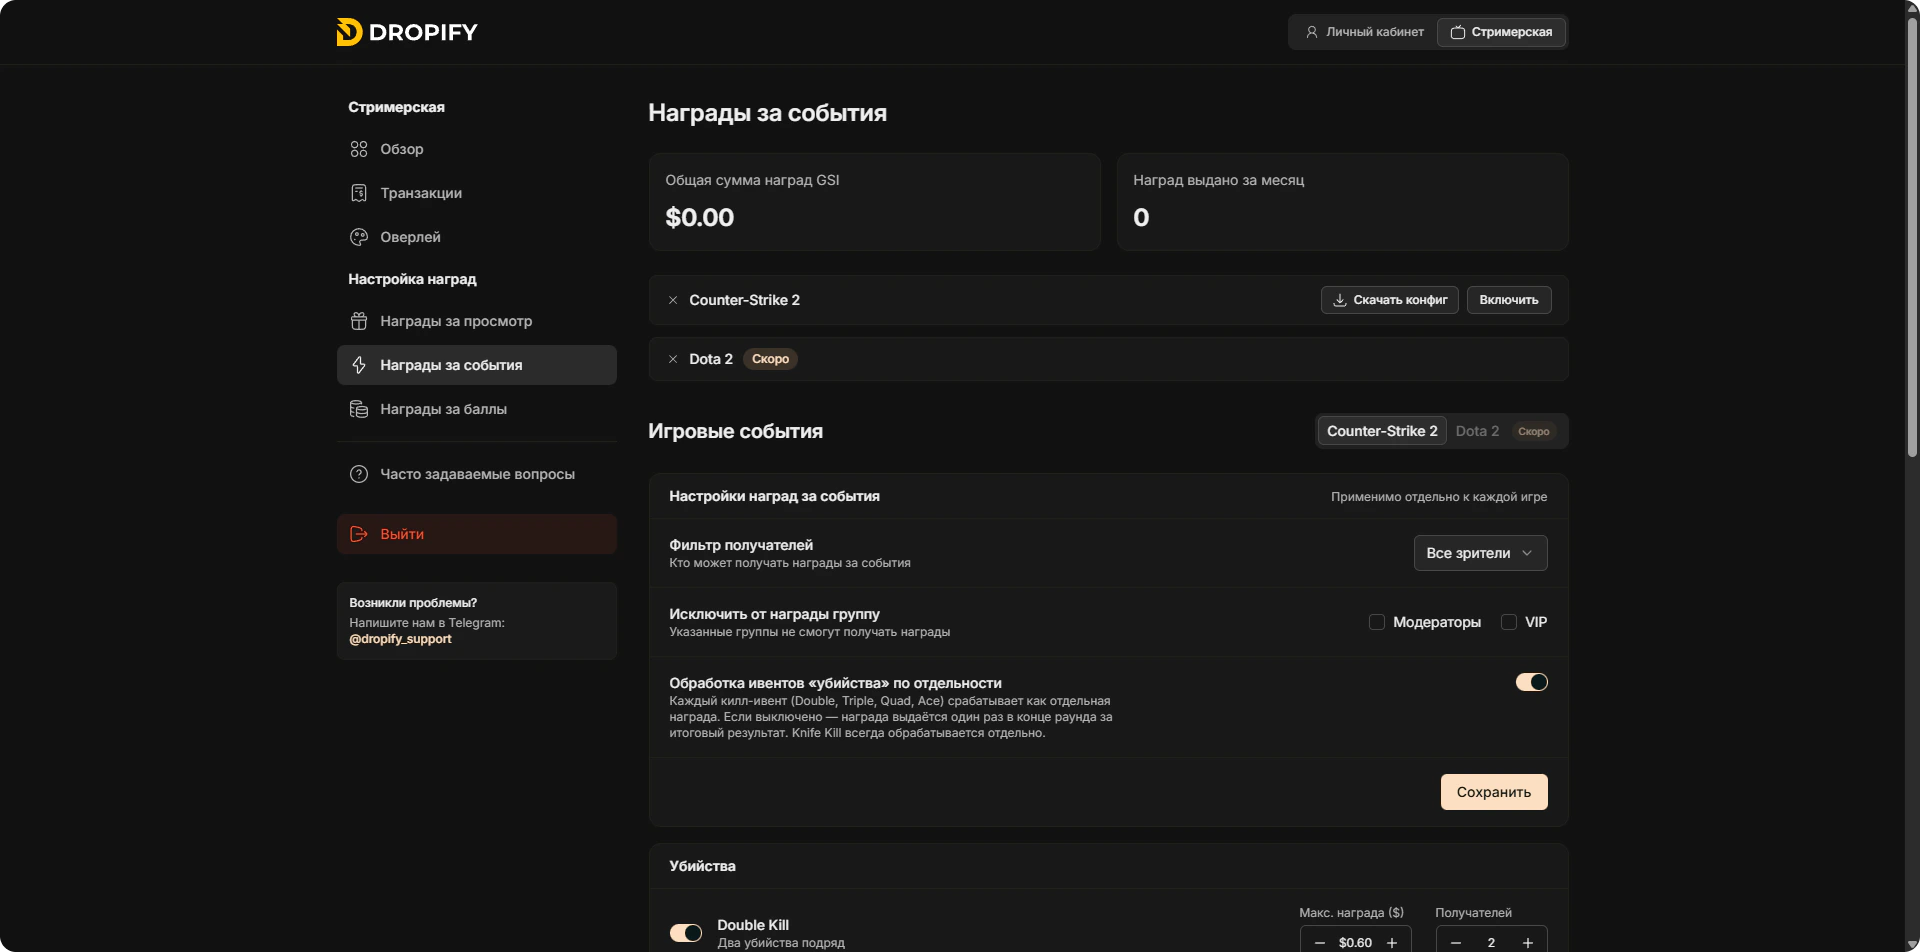Click Скачать конфиг button
Viewport: 1920px width, 952px height.
1390,300
